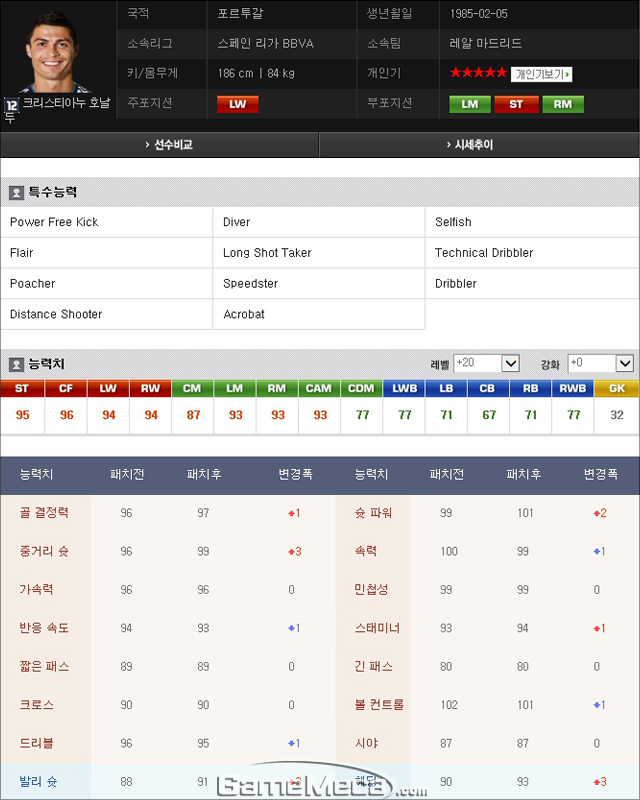This screenshot has width=640, height=800.
Task: Click the RM sub-position badge
Action: pos(563,104)
